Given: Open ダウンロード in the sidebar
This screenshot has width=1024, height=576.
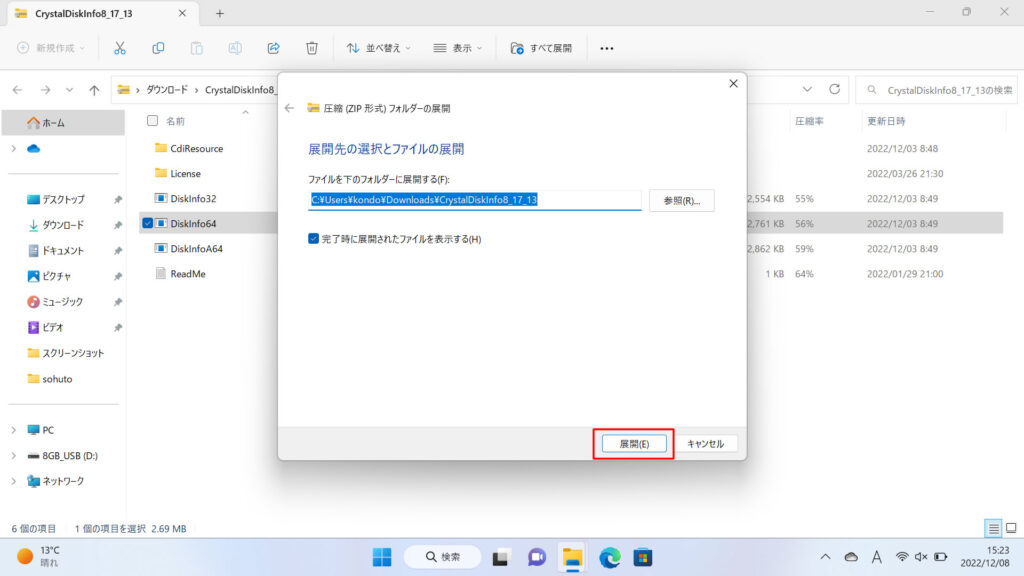Looking at the screenshot, I should [64, 225].
